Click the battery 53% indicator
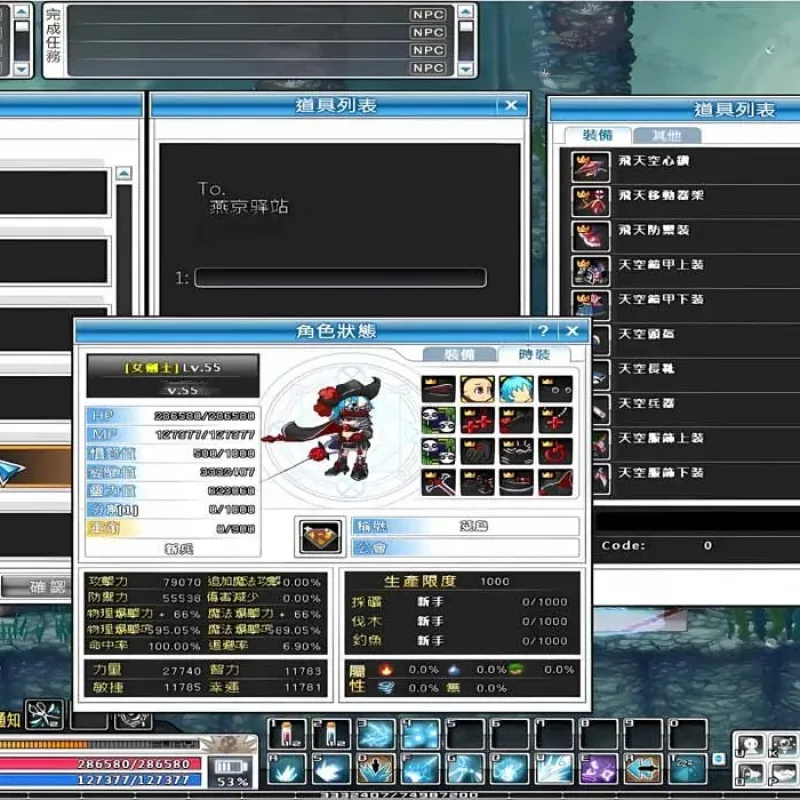This screenshot has width=800, height=800. click(x=231, y=772)
